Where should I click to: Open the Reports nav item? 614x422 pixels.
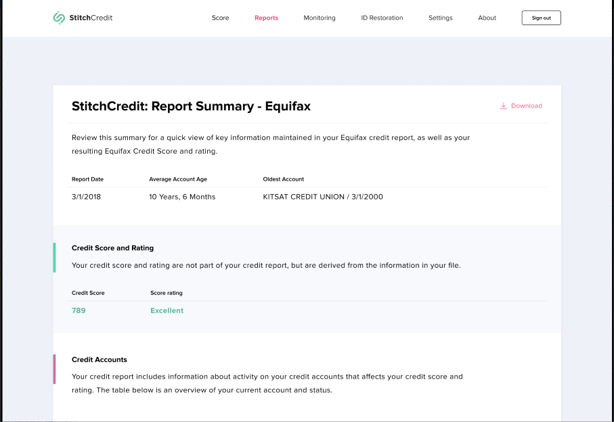coord(266,18)
